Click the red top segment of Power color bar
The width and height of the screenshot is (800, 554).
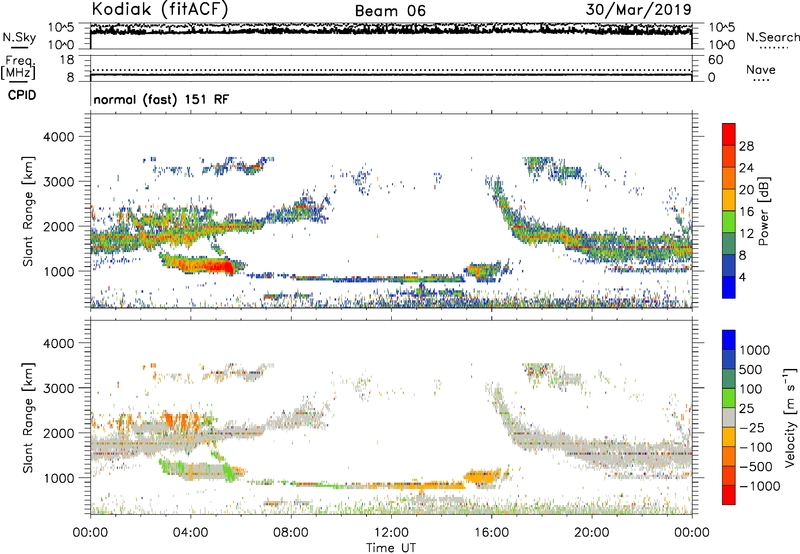click(x=729, y=134)
